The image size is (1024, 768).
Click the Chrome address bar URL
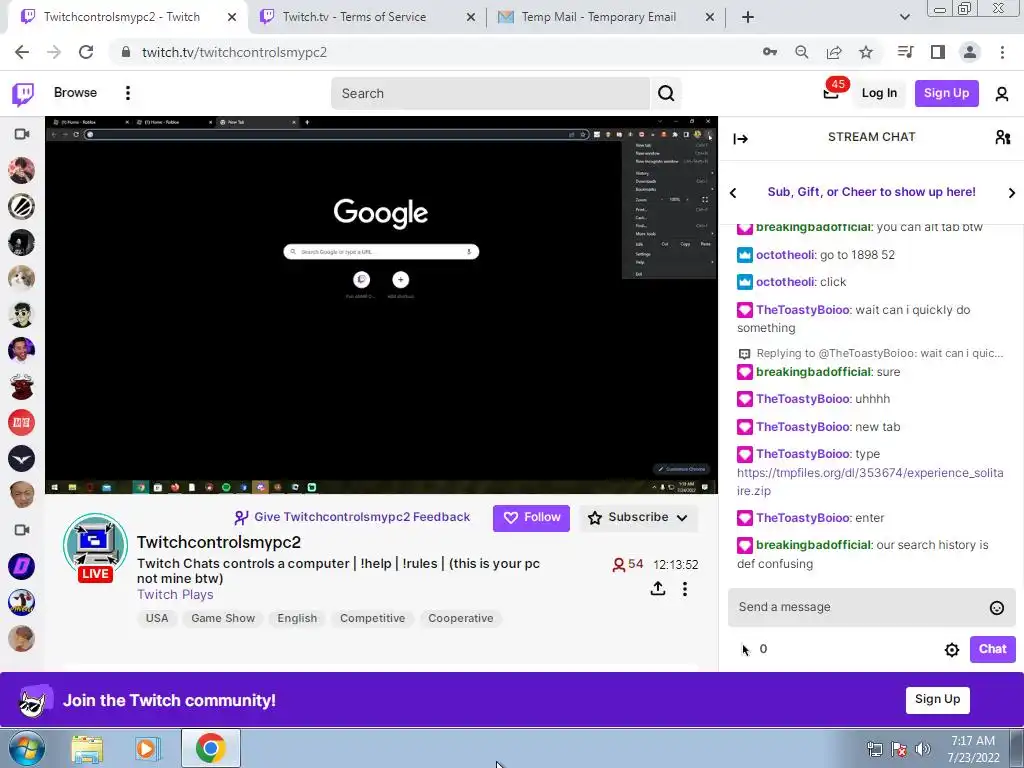click(x=234, y=52)
